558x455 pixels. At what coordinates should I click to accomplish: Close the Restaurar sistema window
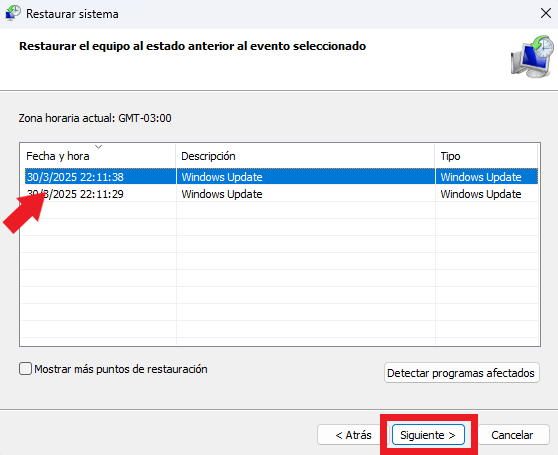tap(546, 14)
